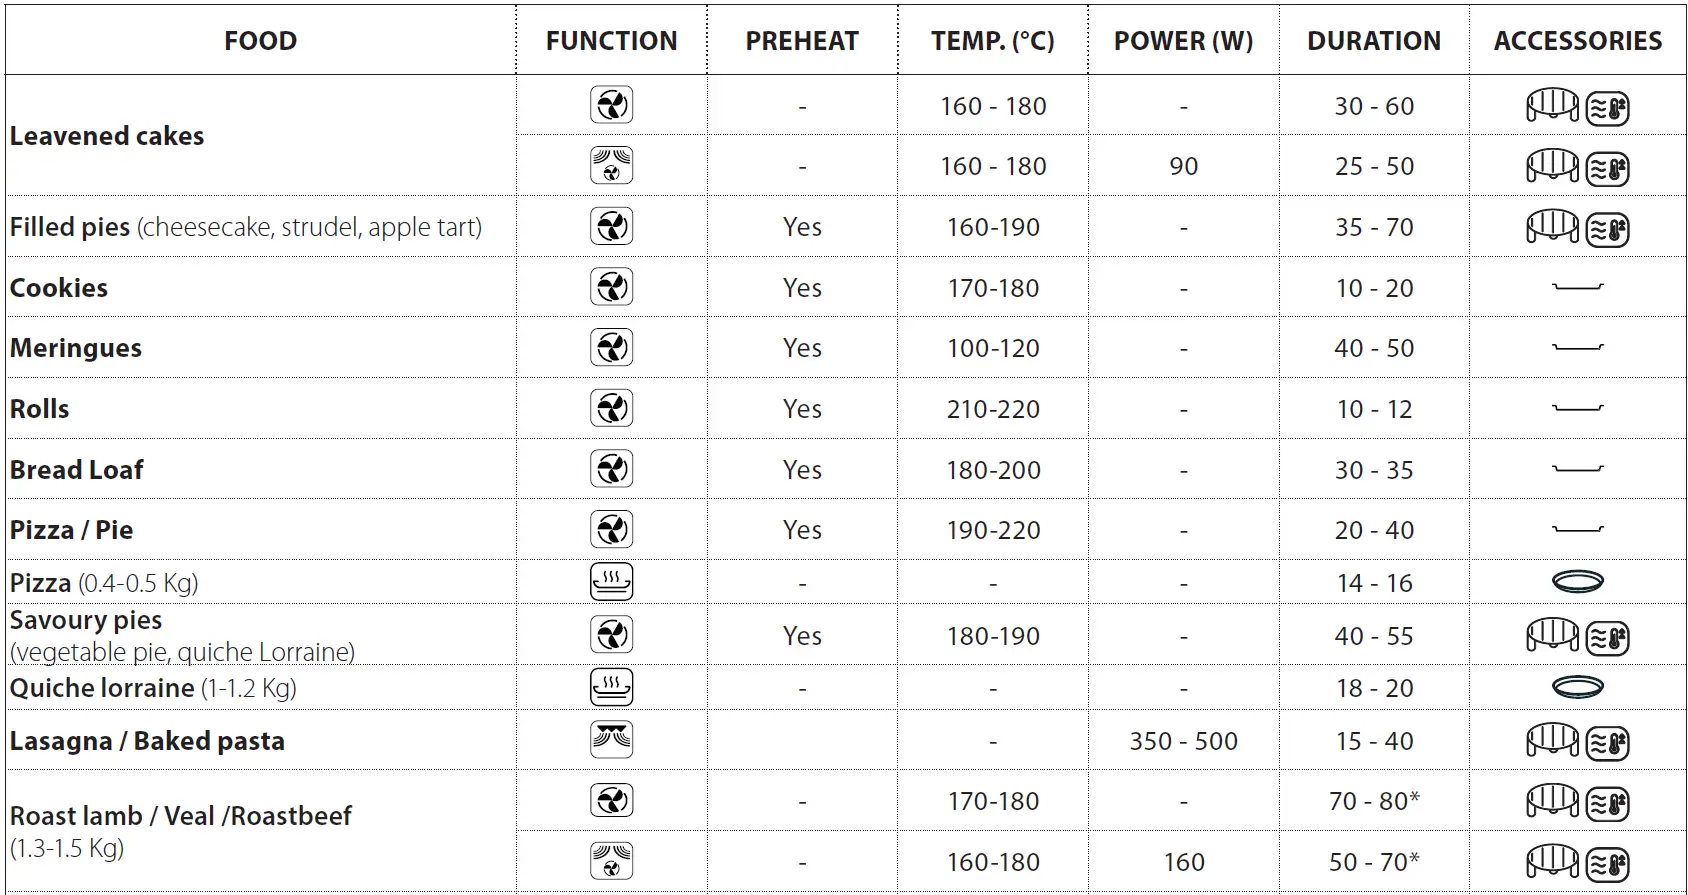Image resolution: width=1688 pixels, height=895 pixels.
Task: Click the crisp plate accessory icon for Quiche lorraine
Action: click(1577, 688)
